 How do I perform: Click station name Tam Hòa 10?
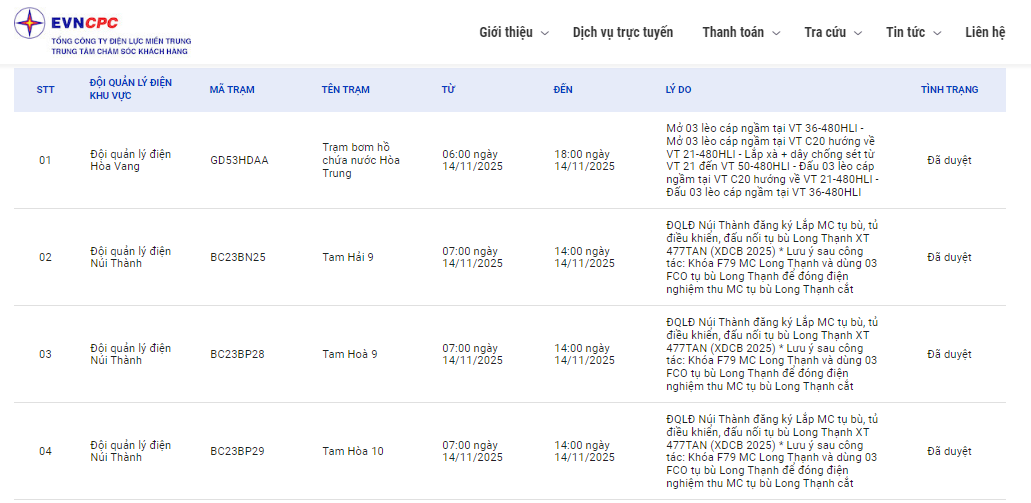(352, 451)
